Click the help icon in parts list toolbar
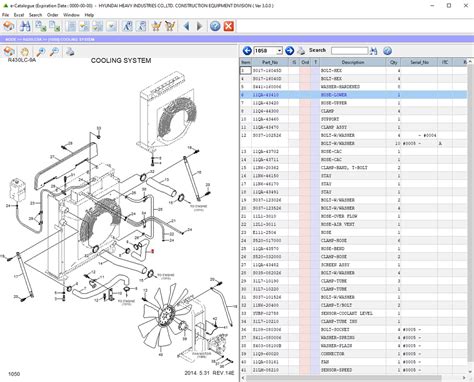Image resolution: width=474 pixels, height=382 pixels. (x=387, y=51)
